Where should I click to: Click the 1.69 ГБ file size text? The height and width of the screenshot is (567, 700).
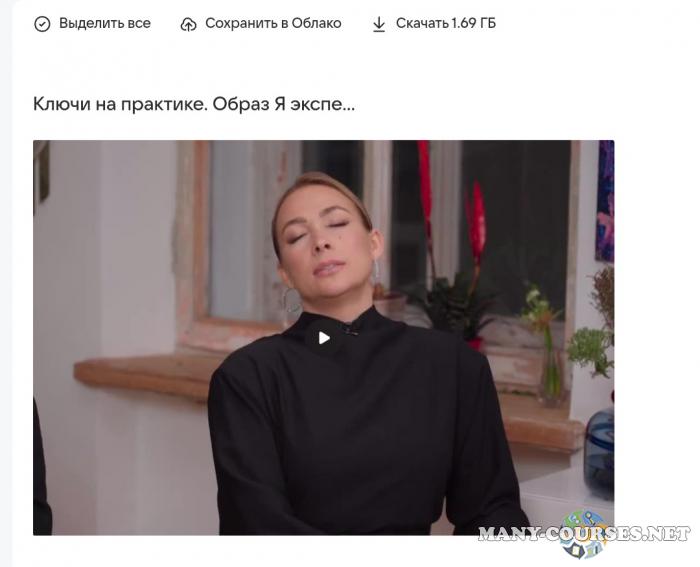click(x=473, y=23)
